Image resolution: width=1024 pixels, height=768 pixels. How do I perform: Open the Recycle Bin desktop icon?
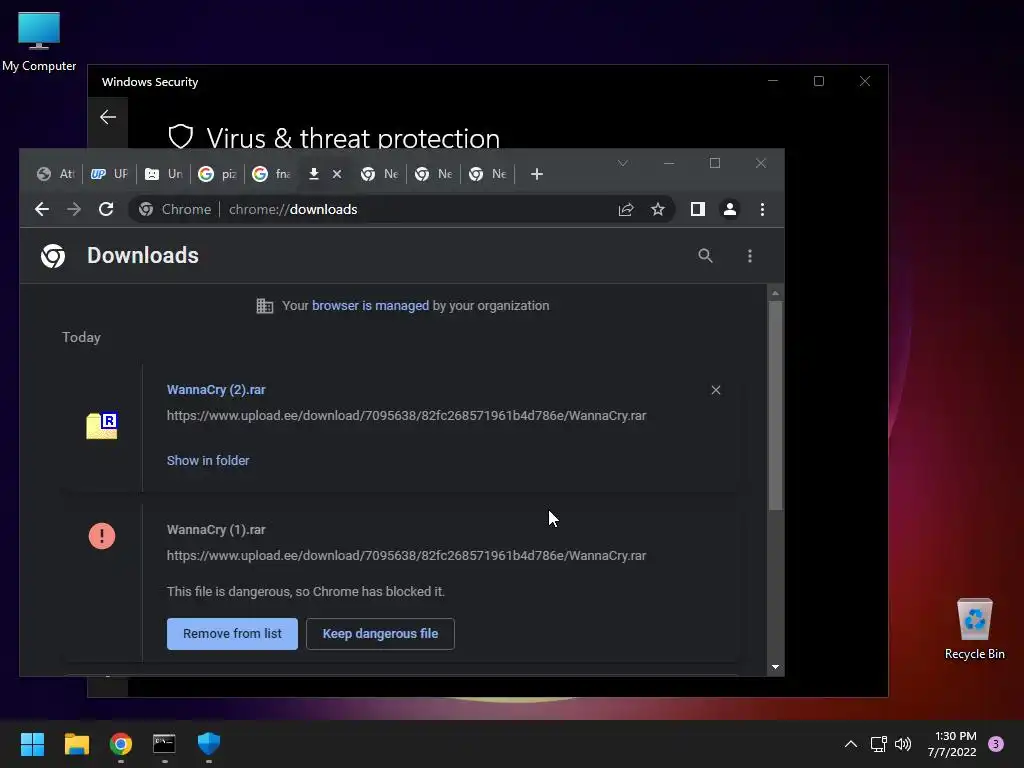(974, 628)
